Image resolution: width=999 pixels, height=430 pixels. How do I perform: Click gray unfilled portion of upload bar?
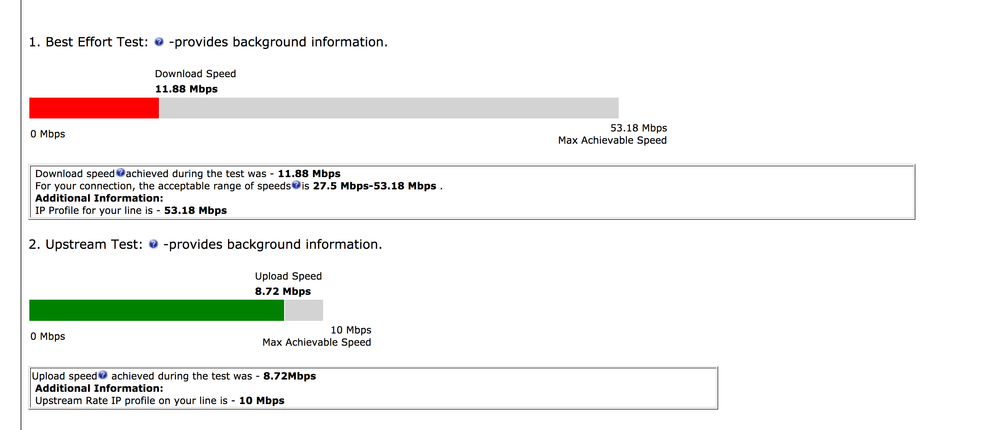(x=303, y=310)
